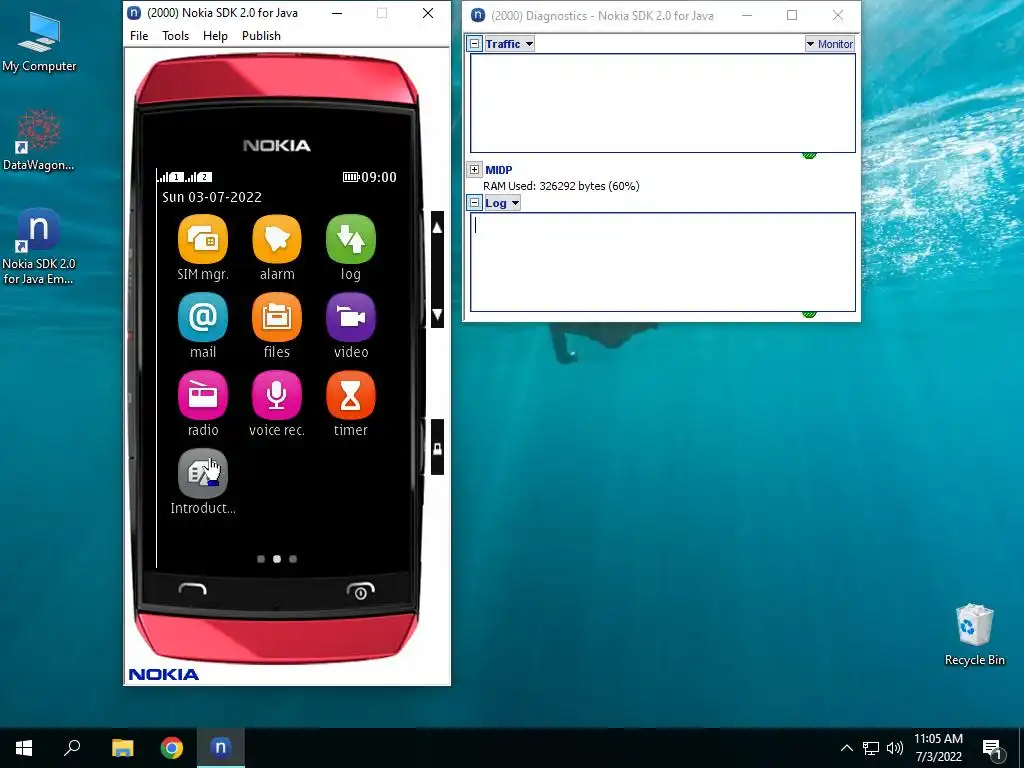1024x768 pixels.
Task: Open the Introduct... app icon
Action: (x=203, y=473)
